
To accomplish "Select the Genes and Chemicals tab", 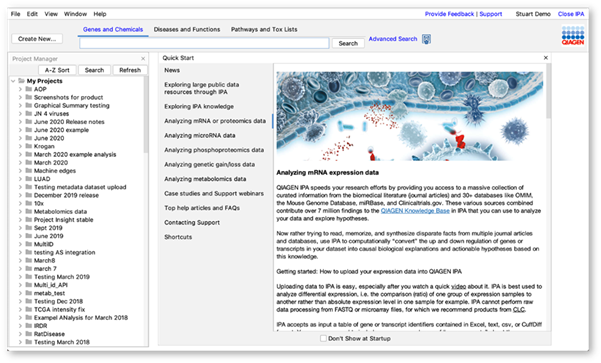I will [113, 30].
